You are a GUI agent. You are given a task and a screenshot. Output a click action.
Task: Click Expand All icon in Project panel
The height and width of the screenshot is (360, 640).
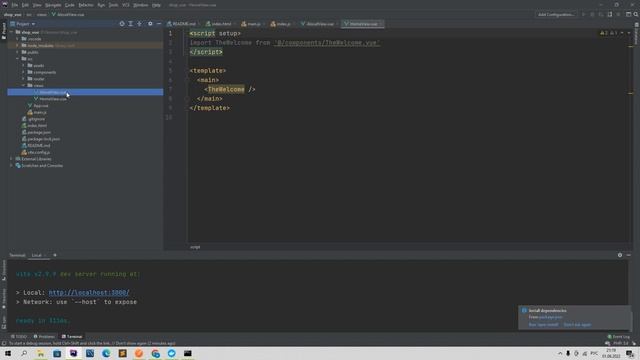[x=131, y=24]
